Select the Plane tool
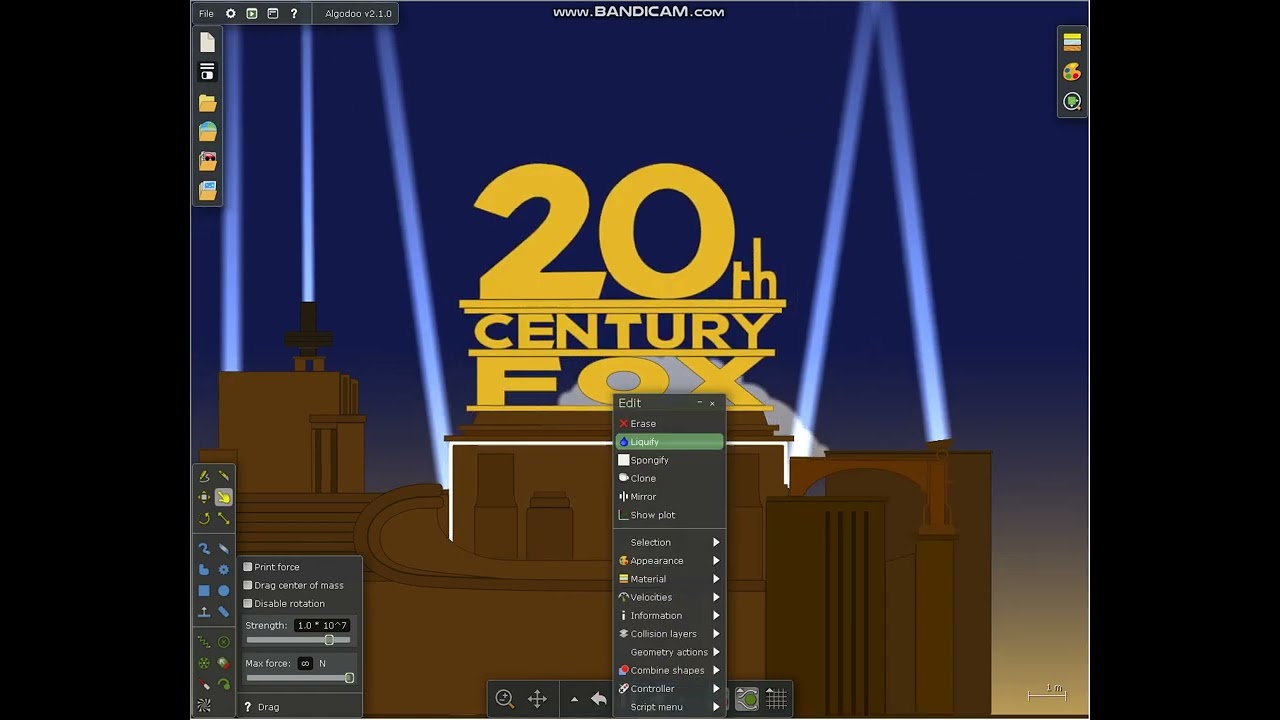Screen dimensions: 1280x720 click(204, 611)
